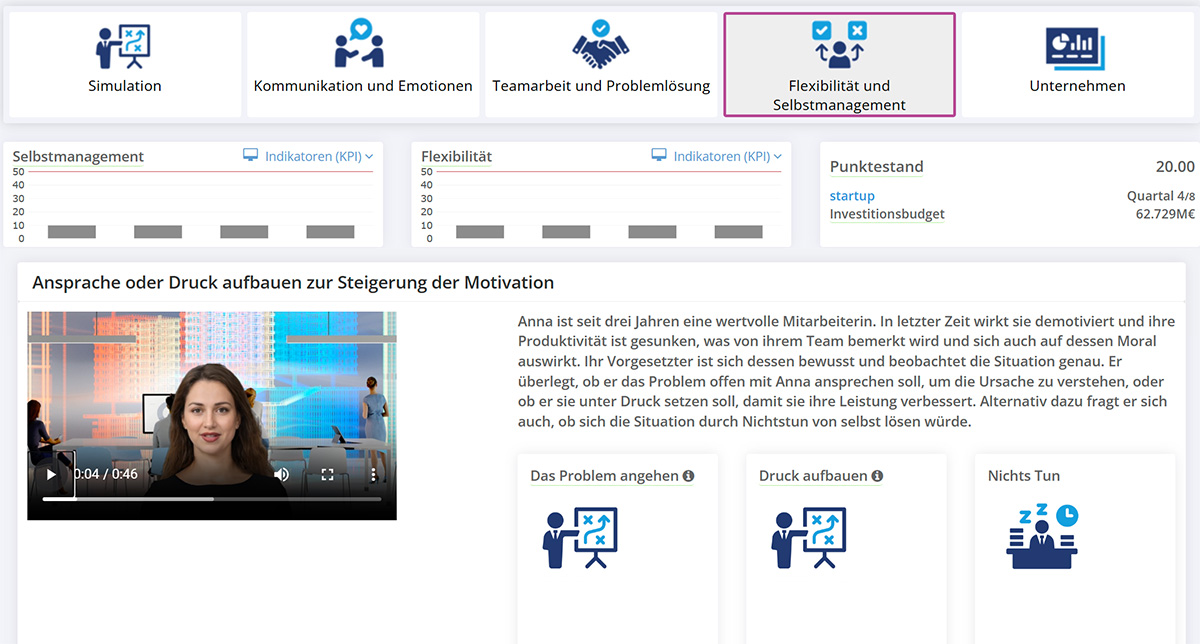Image resolution: width=1200 pixels, height=644 pixels.
Task: Click the Selbstmanagement chart title
Action: point(78,156)
